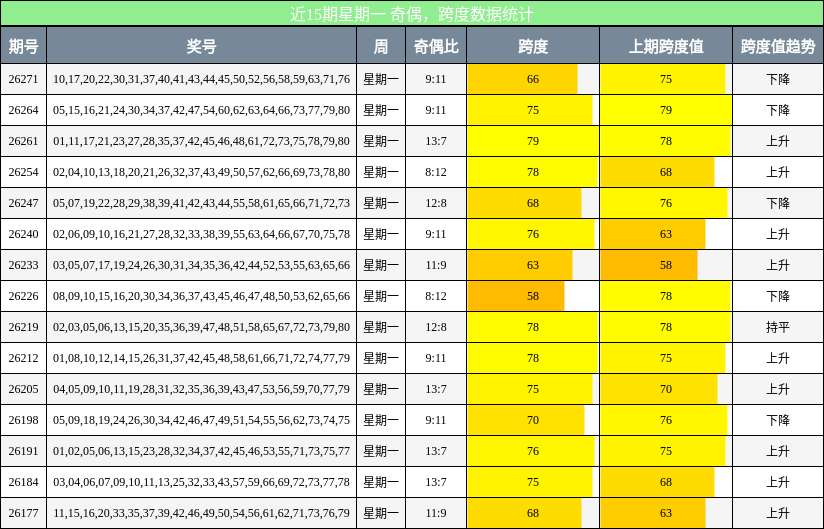This screenshot has width=824, height=529.
Task: Click the 上升 trend in row 26177
Action: point(778,513)
